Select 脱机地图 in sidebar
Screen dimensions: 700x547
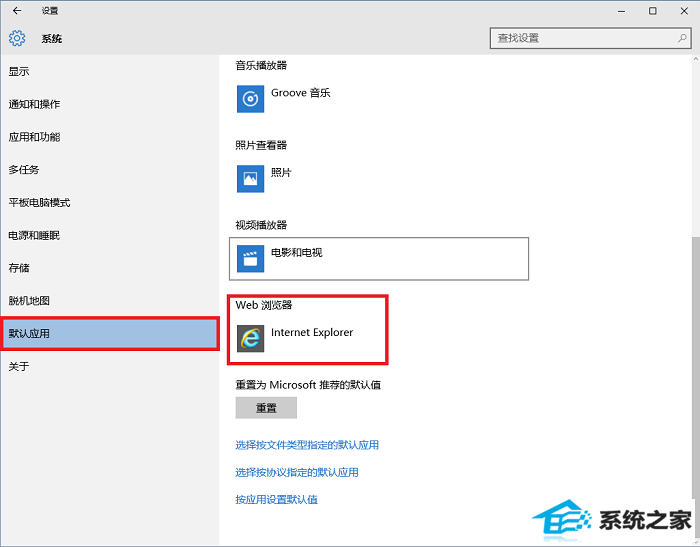110,301
